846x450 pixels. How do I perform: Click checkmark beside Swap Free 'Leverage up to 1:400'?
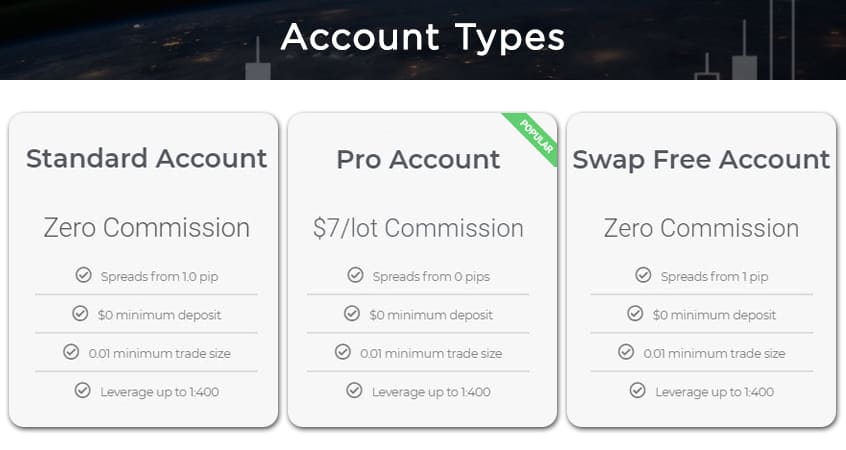pos(637,390)
